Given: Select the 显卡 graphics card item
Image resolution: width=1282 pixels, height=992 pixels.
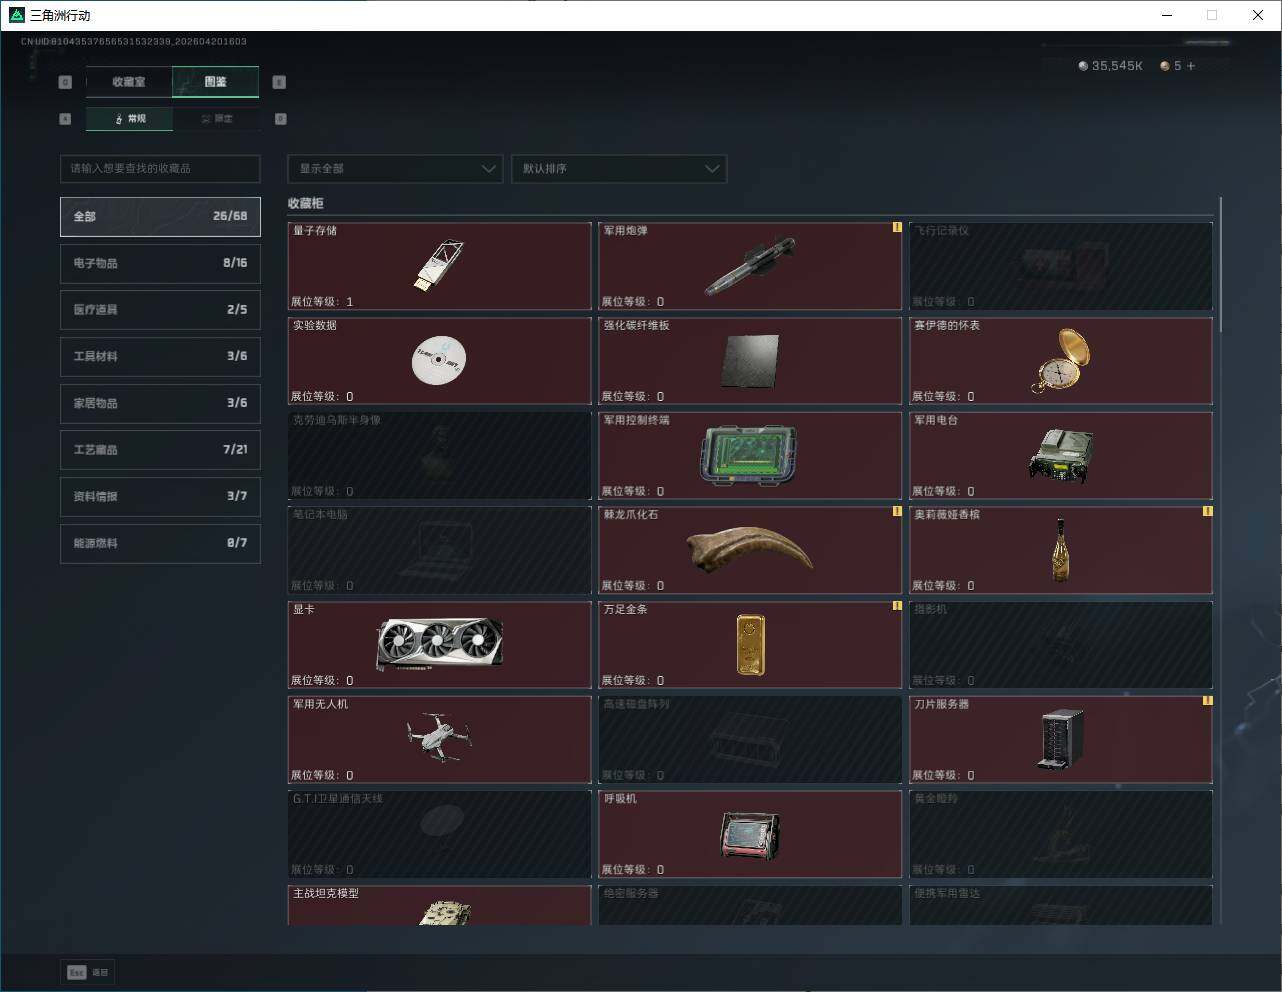Looking at the screenshot, I should click(439, 645).
